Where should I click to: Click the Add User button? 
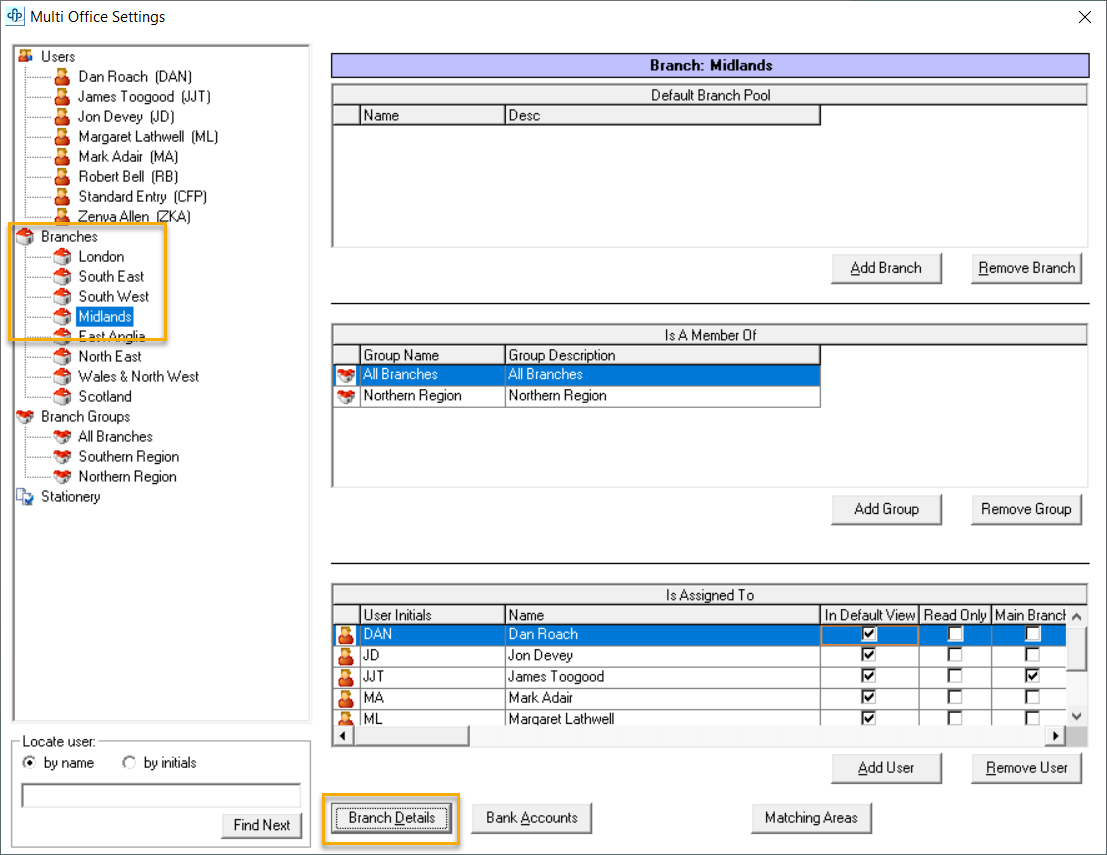coord(886,768)
